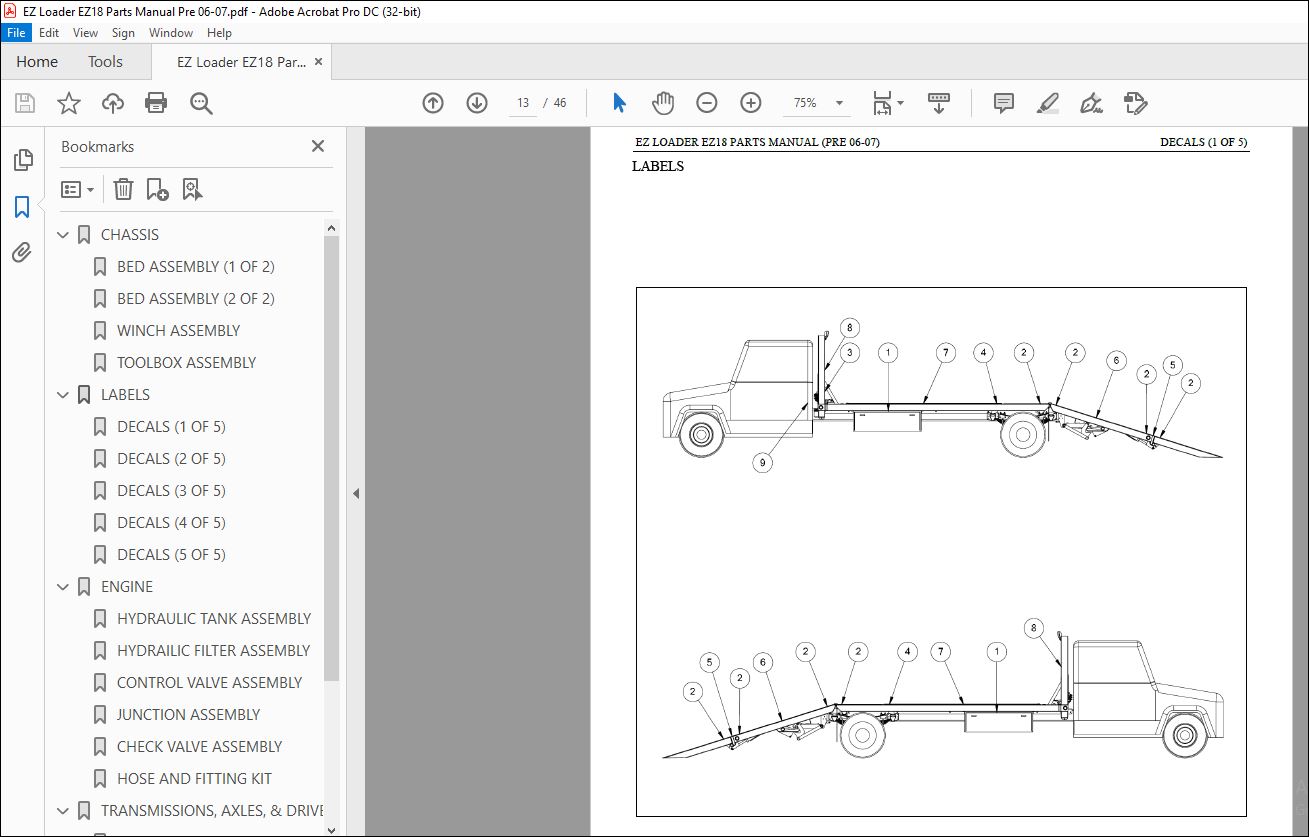Open Page Thumbnails panel icon
Viewport: 1309px width, 837px height.
(x=22, y=160)
